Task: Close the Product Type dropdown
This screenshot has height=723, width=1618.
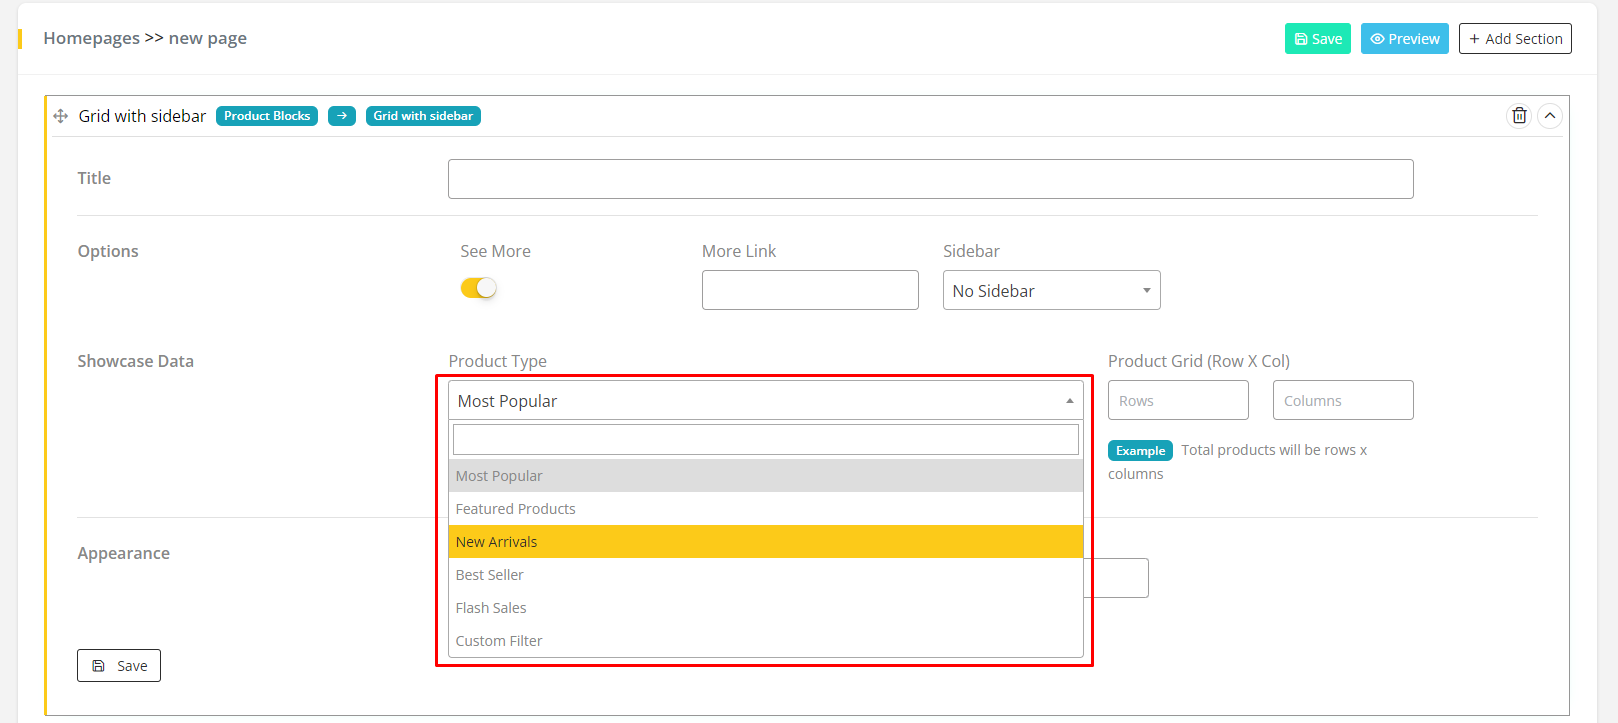Action: pos(765,401)
